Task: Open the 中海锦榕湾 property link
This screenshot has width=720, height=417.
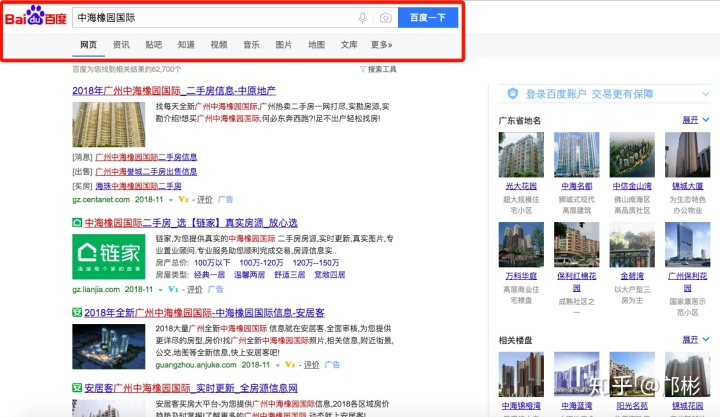Action: point(521,406)
